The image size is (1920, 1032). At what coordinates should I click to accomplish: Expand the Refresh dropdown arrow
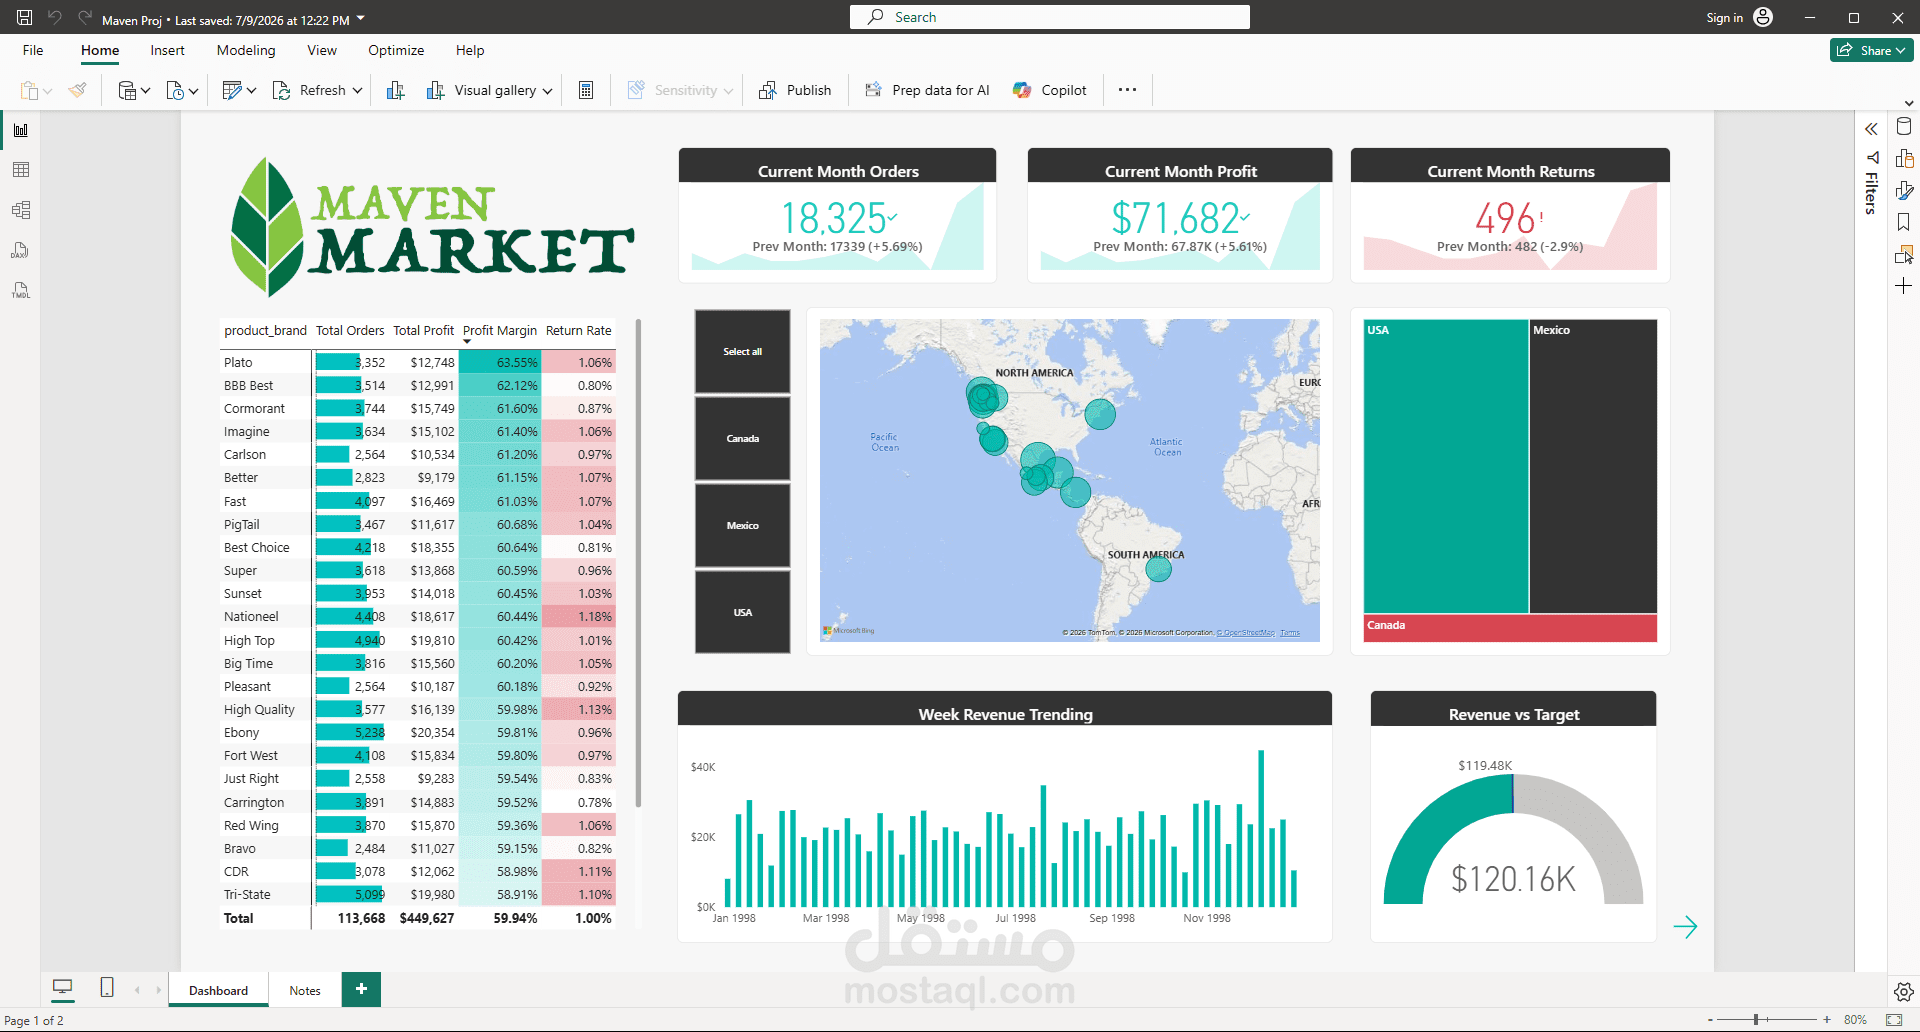click(357, 91)
